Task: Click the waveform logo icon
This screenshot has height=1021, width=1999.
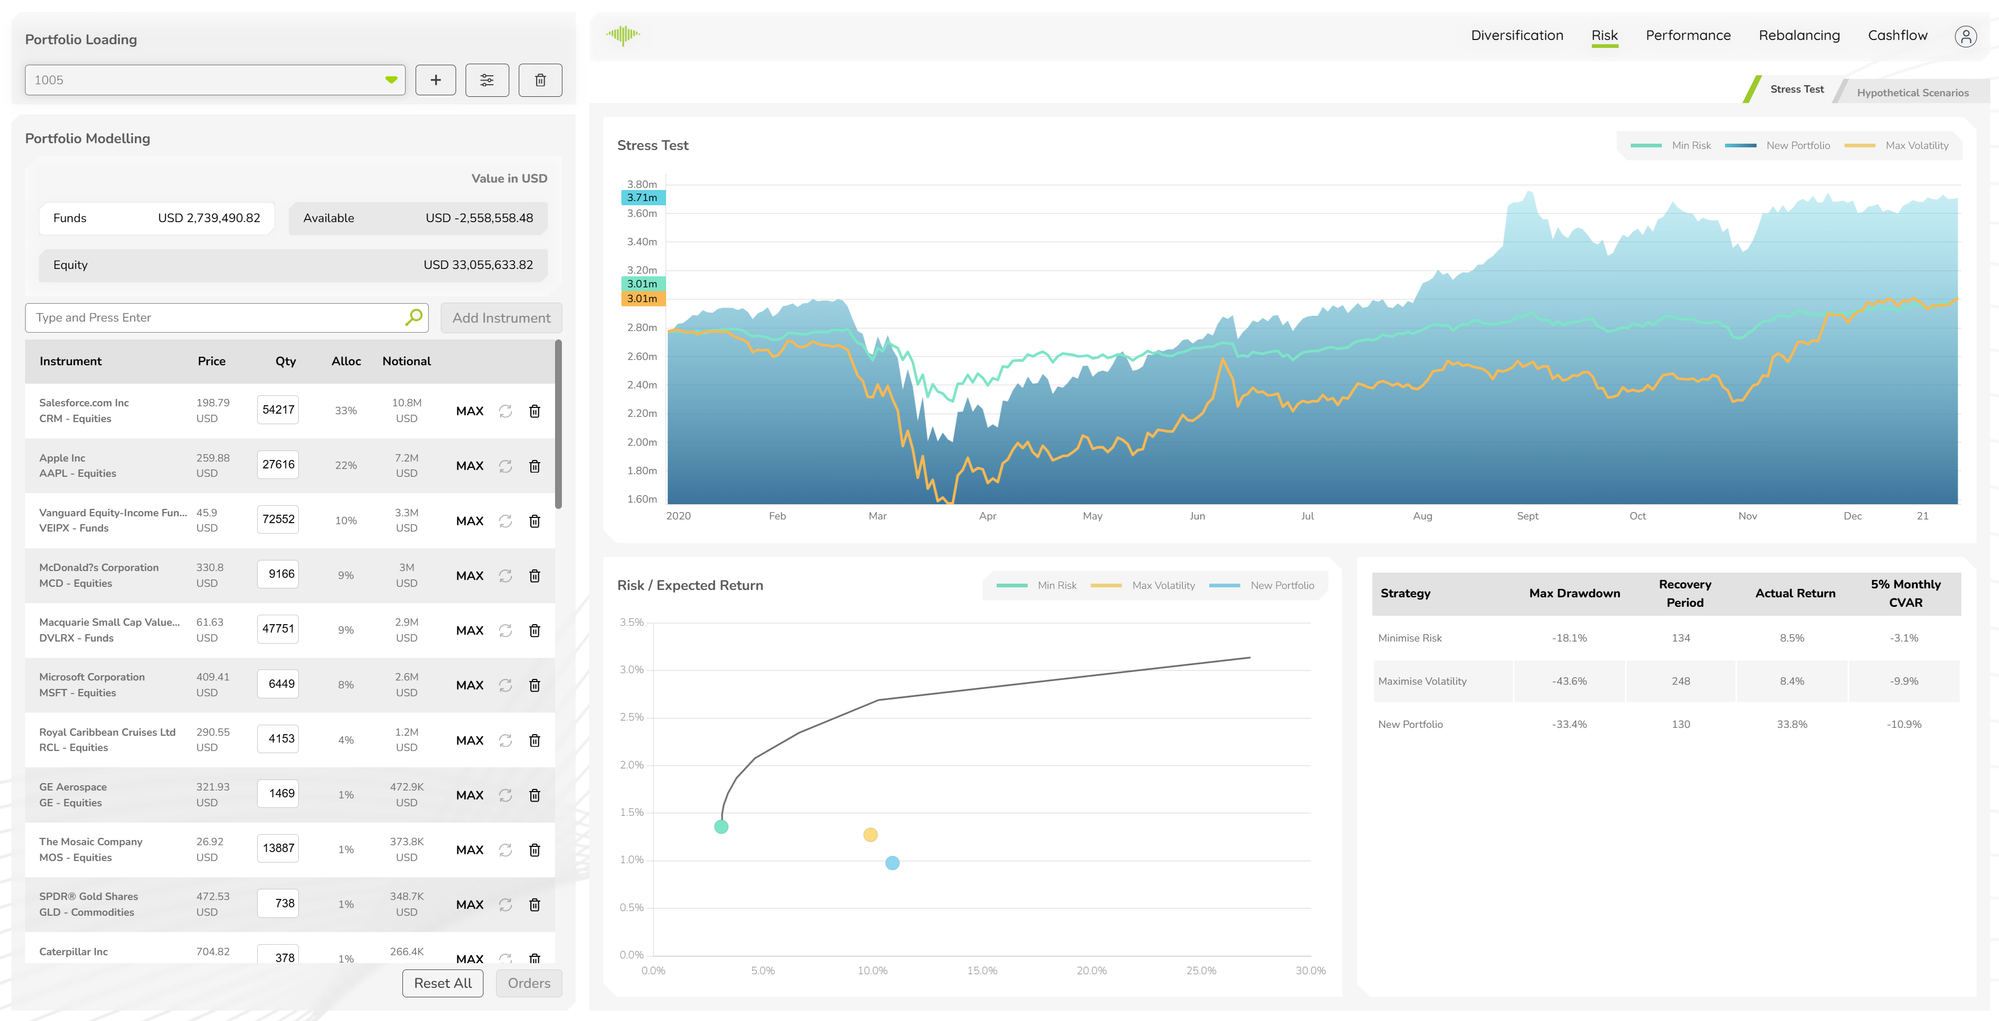Action: point(622,33)
